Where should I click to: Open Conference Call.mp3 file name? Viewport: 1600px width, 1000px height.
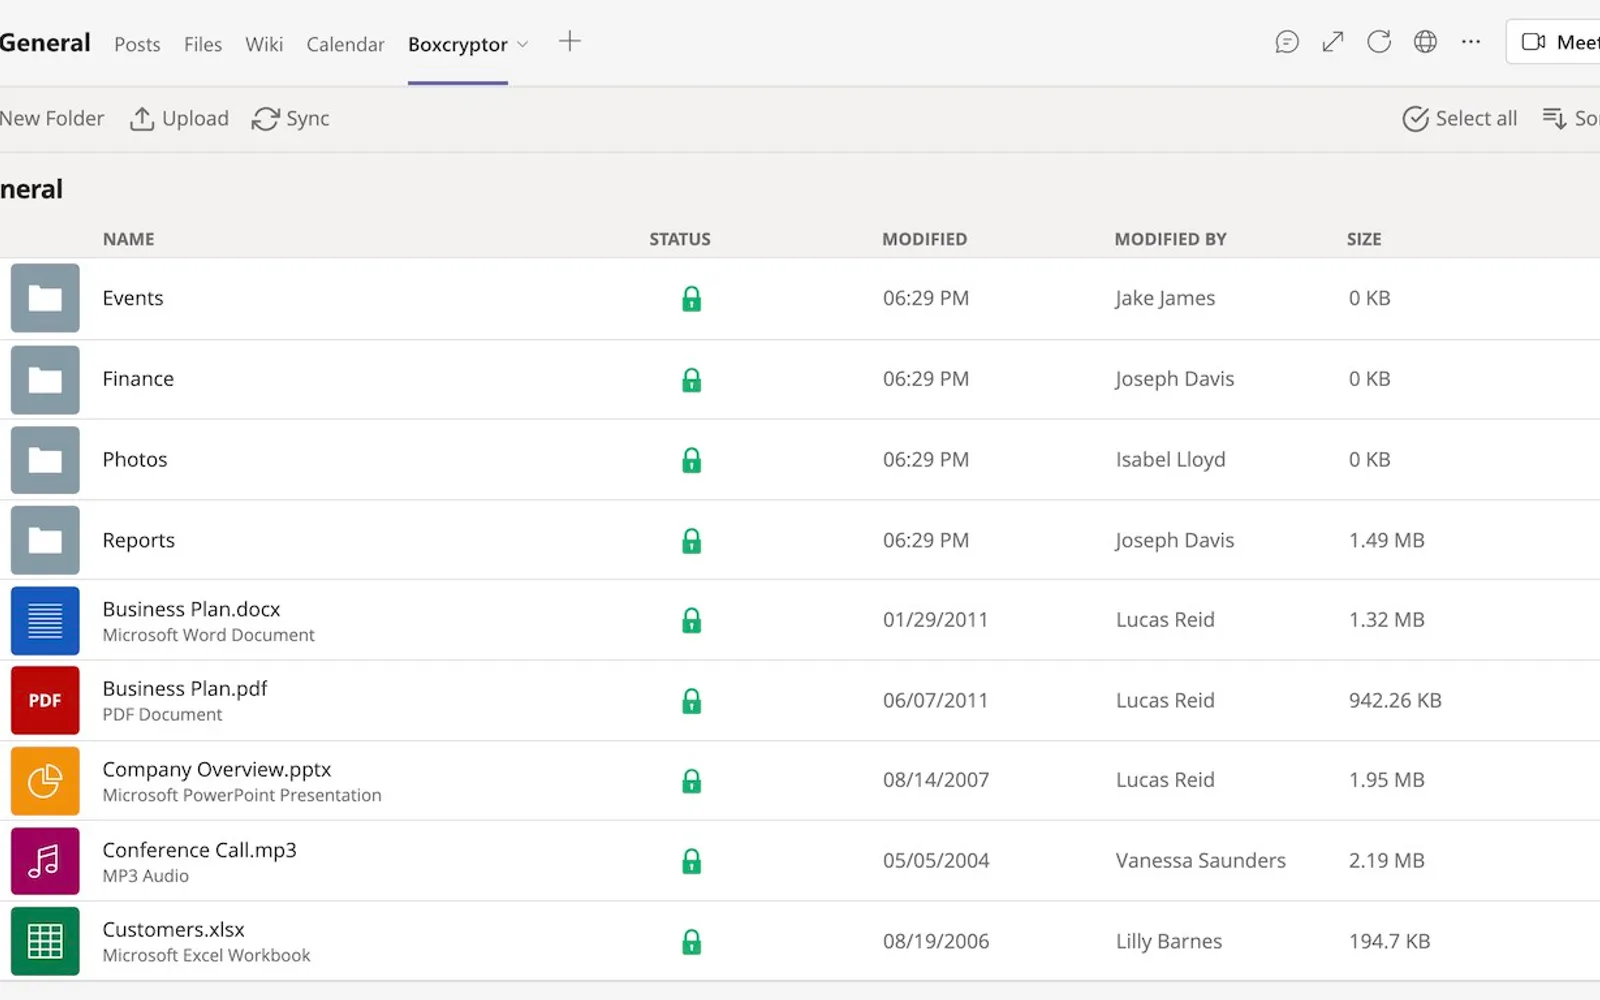[x=199, y=850]
